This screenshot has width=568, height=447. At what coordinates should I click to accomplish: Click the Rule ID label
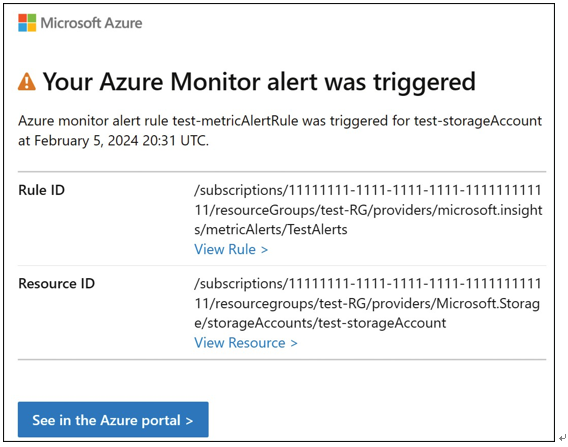pos(42,190)
